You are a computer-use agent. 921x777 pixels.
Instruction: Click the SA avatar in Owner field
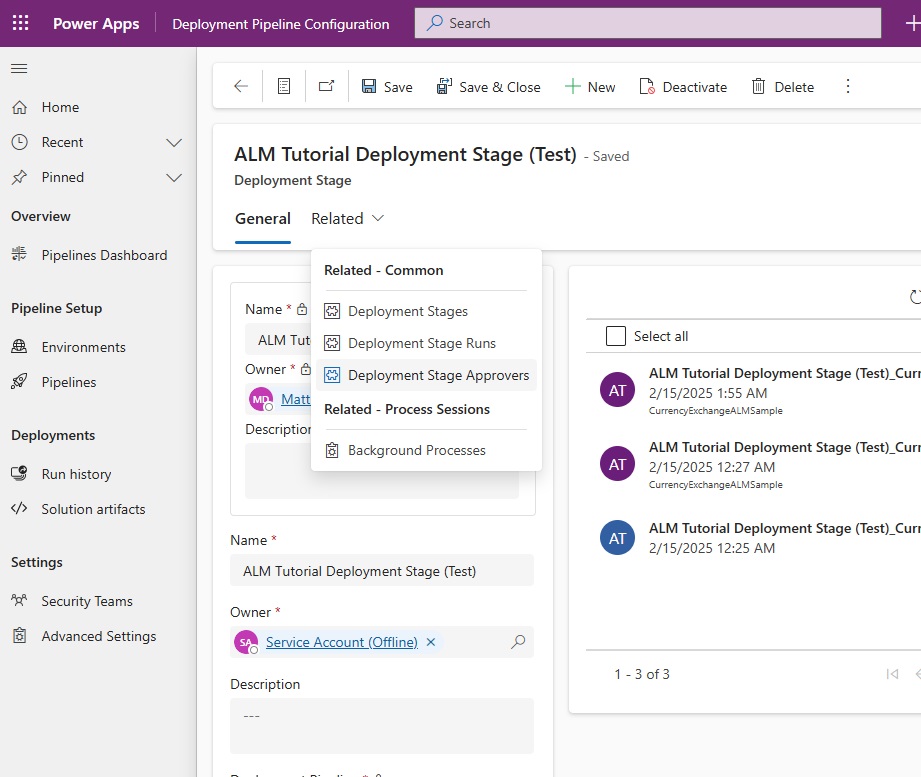[x=246, y=642]
